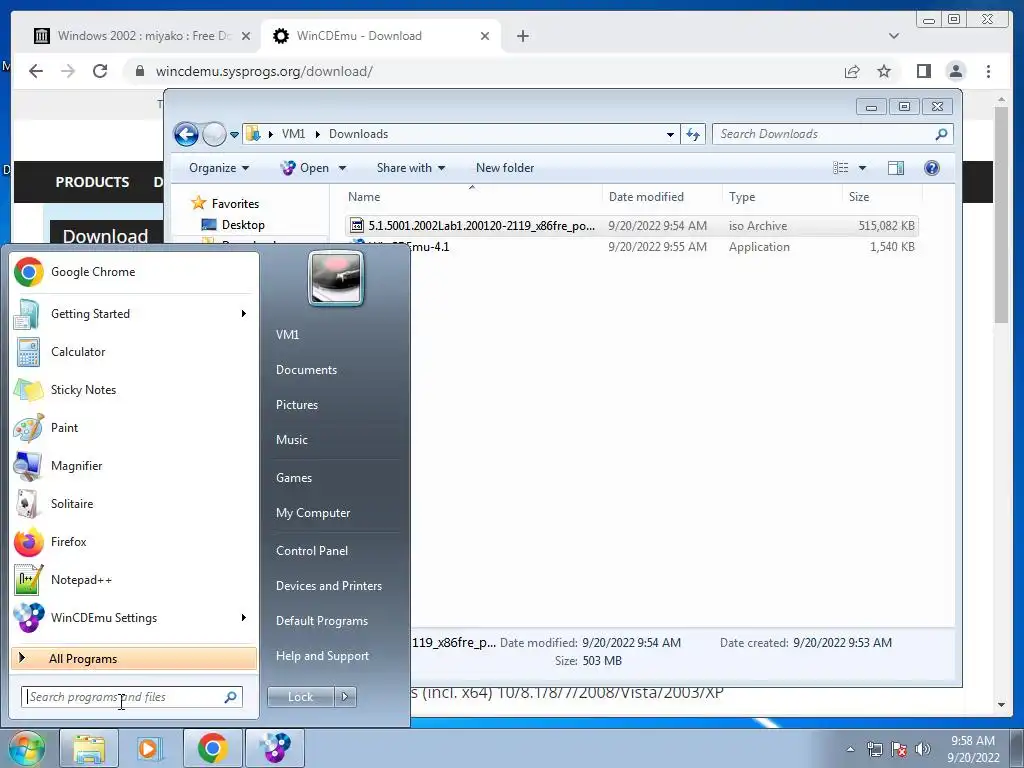Click Explorer back navigation button
The width and height of the screenshot is (1024, 768).
coord(186,135)
